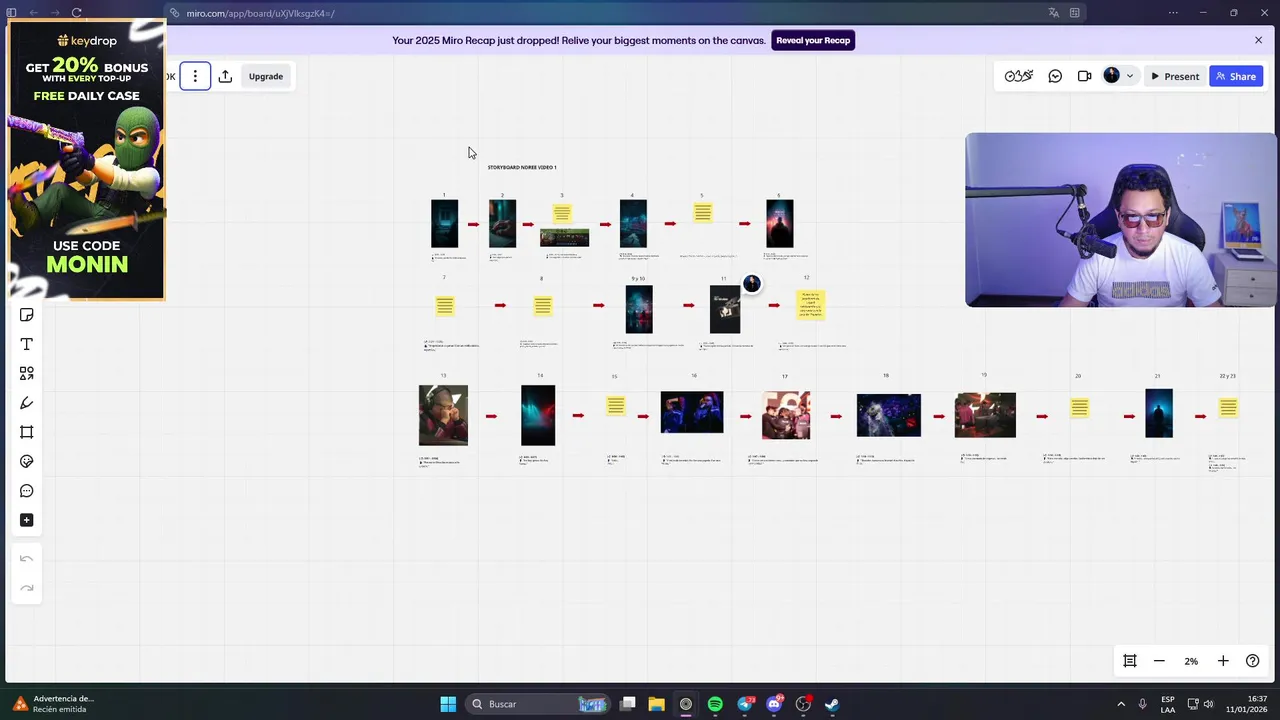Click the Upgrade button
Image resolution: width=1280 pixels, height=720 pixels.
pyautogui.click(x=266, y=76)
